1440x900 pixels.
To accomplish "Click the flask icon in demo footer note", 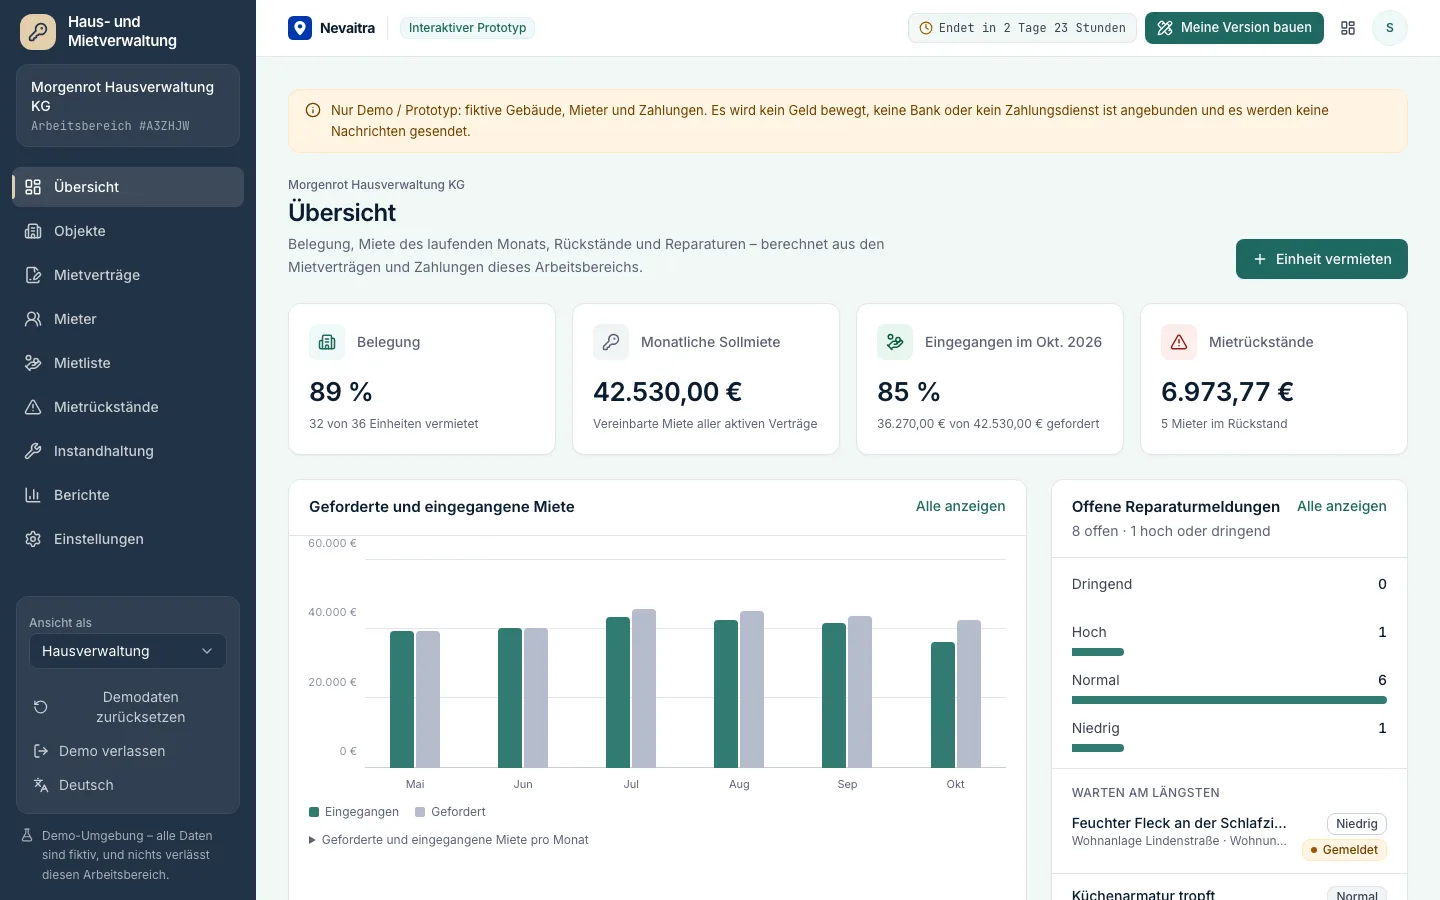I will [28, 835].
